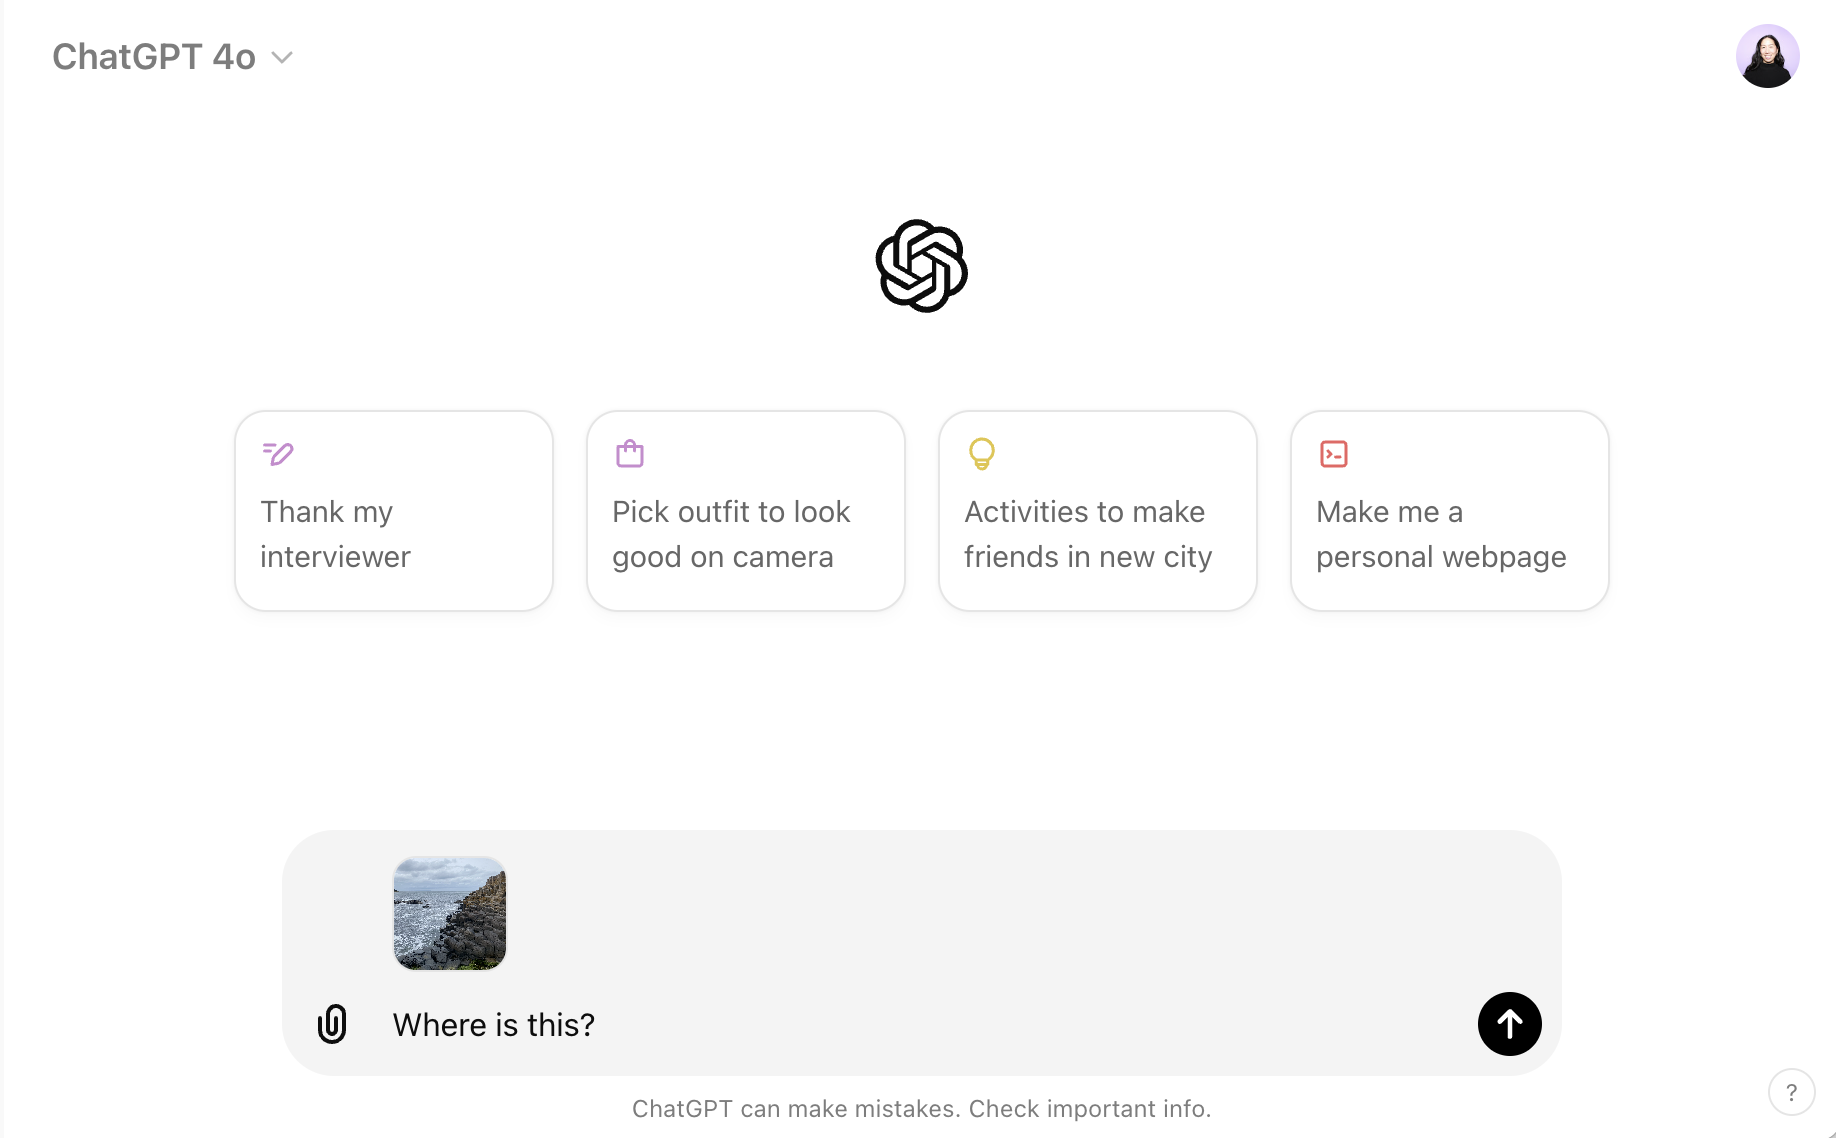Click the lightbulb icon on the Activities card
Viewport: 1836px width, 1138px height.
click(x=982, y=454)
